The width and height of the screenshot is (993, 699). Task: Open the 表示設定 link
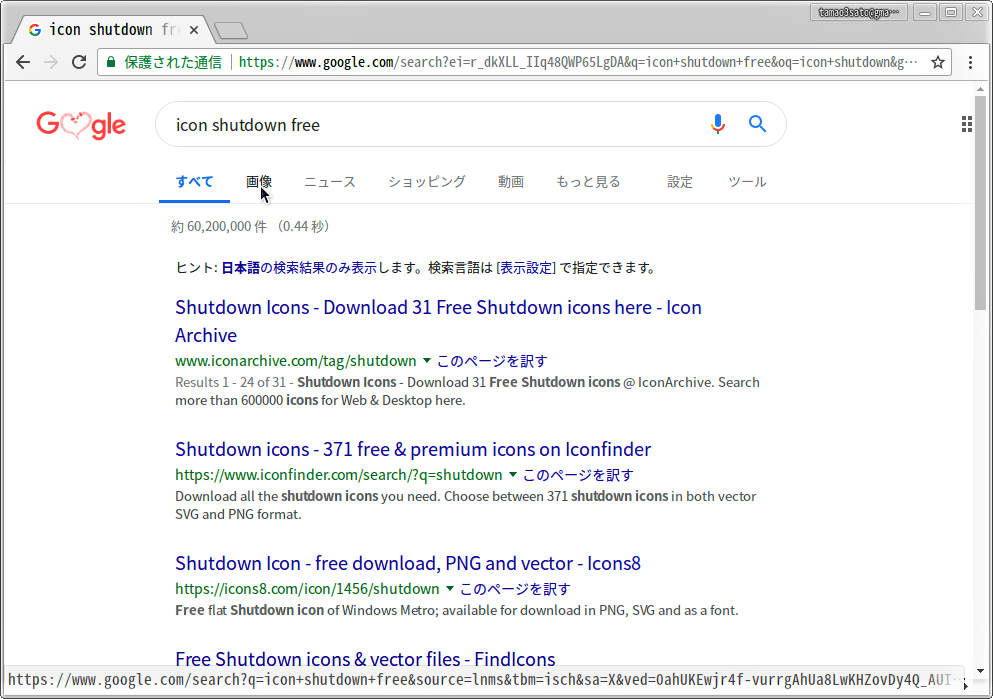526,268
